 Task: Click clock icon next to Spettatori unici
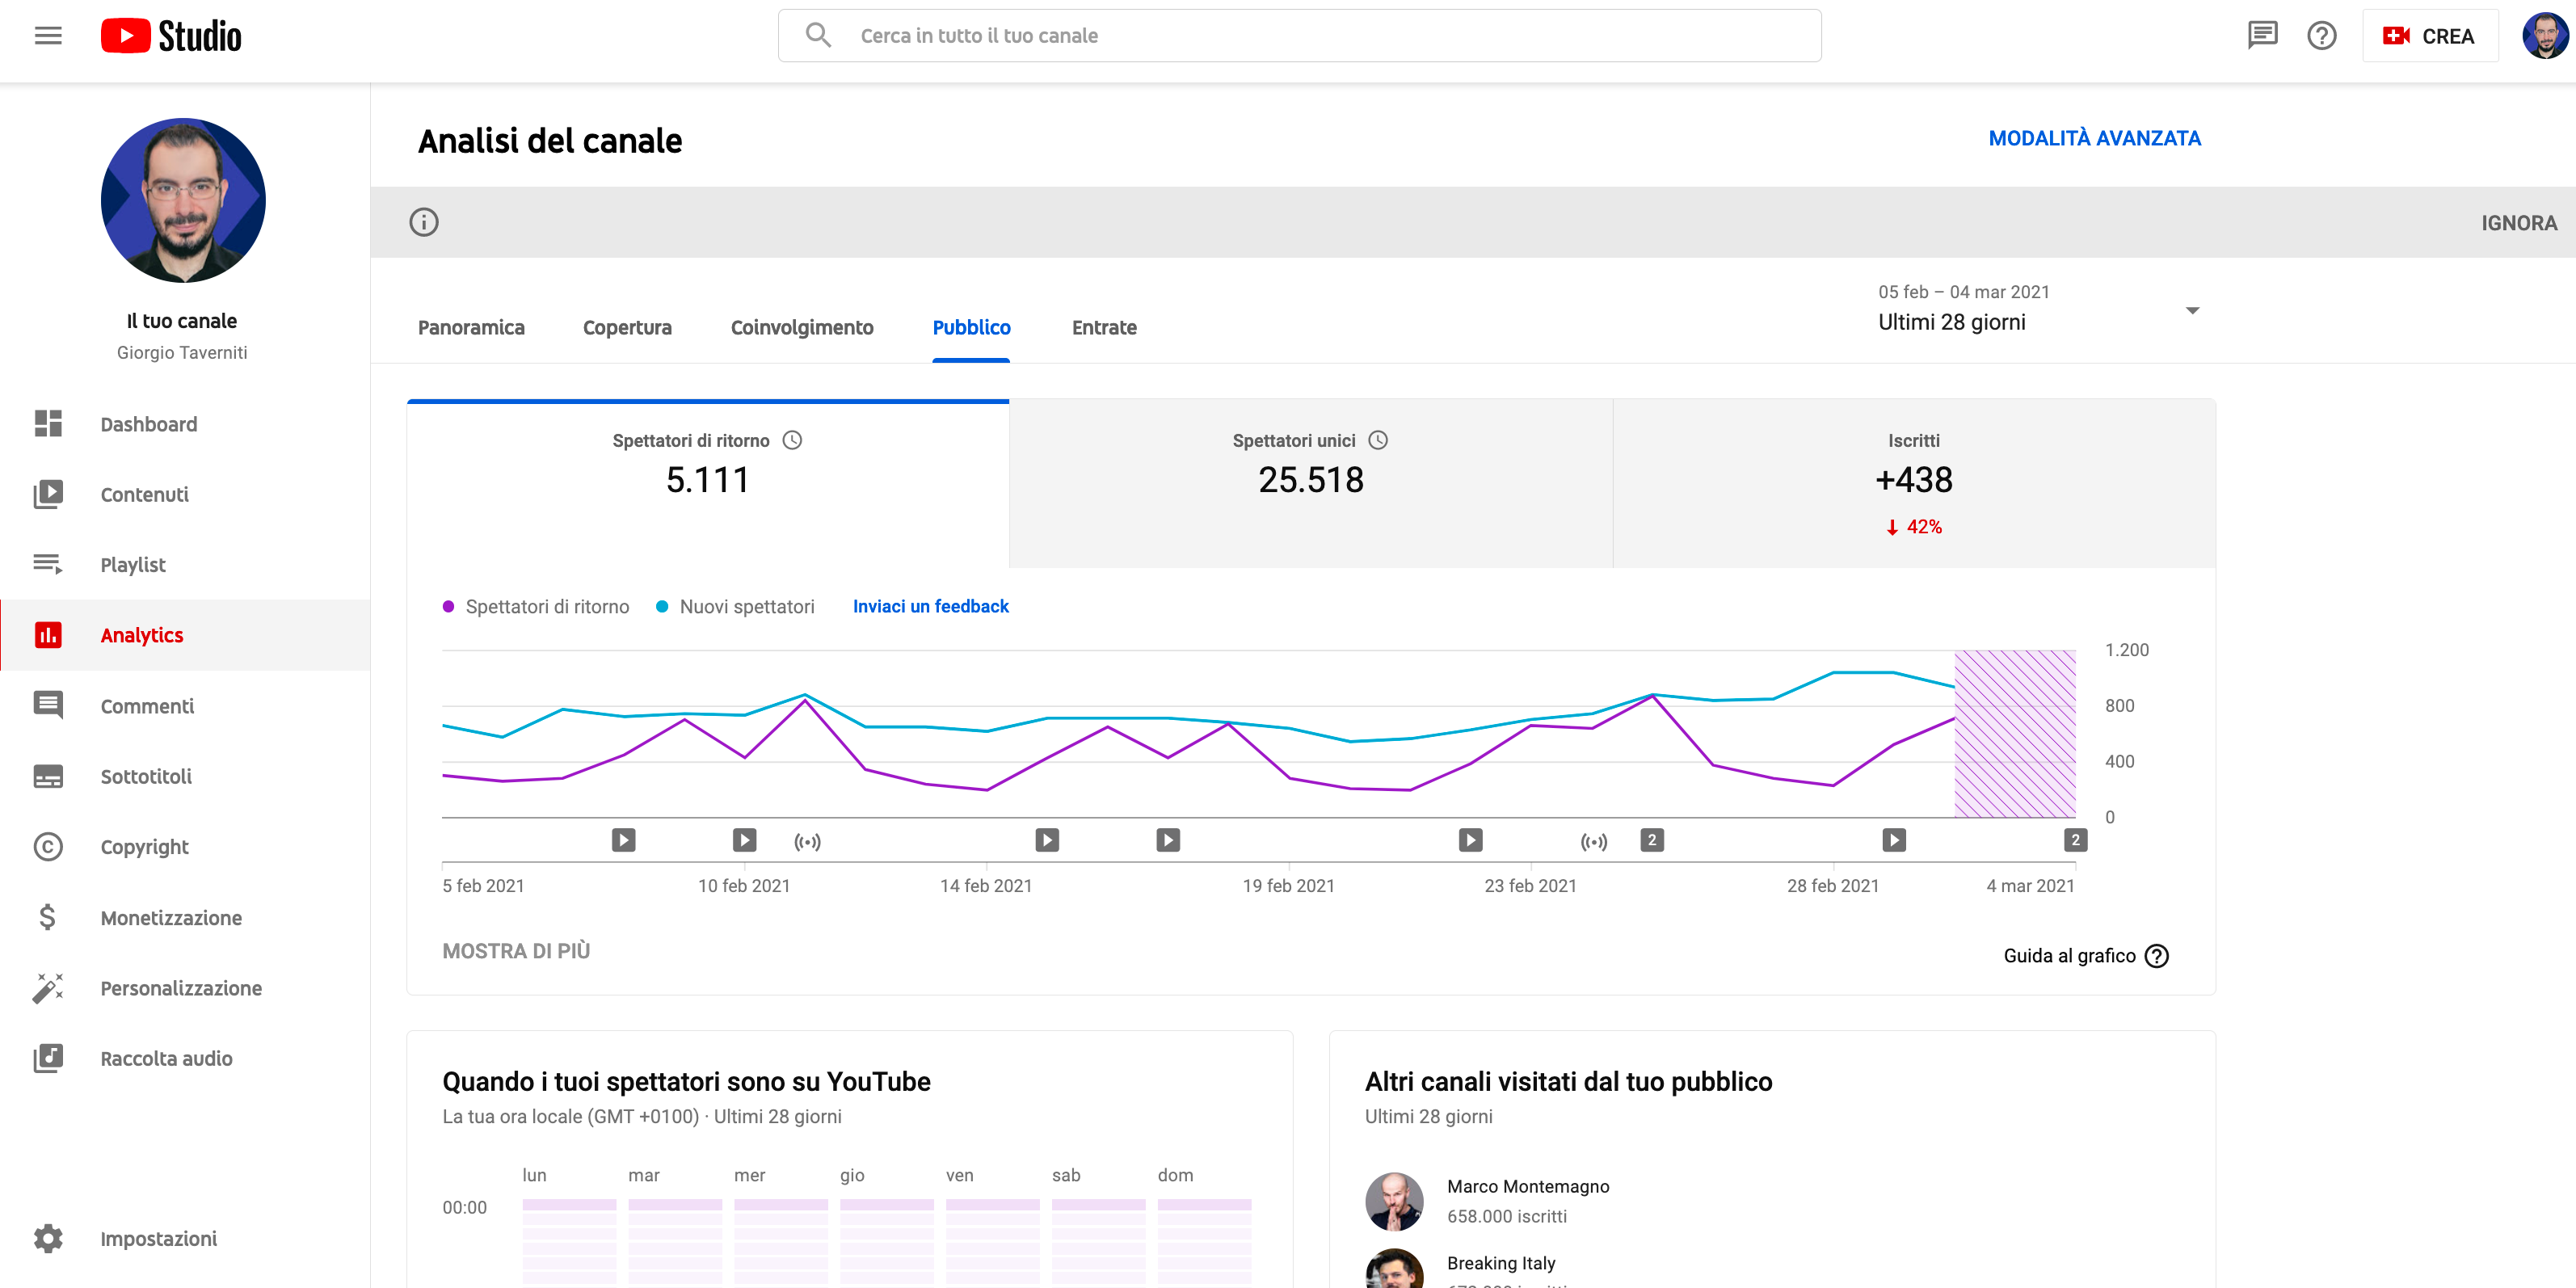(1378, 440)
